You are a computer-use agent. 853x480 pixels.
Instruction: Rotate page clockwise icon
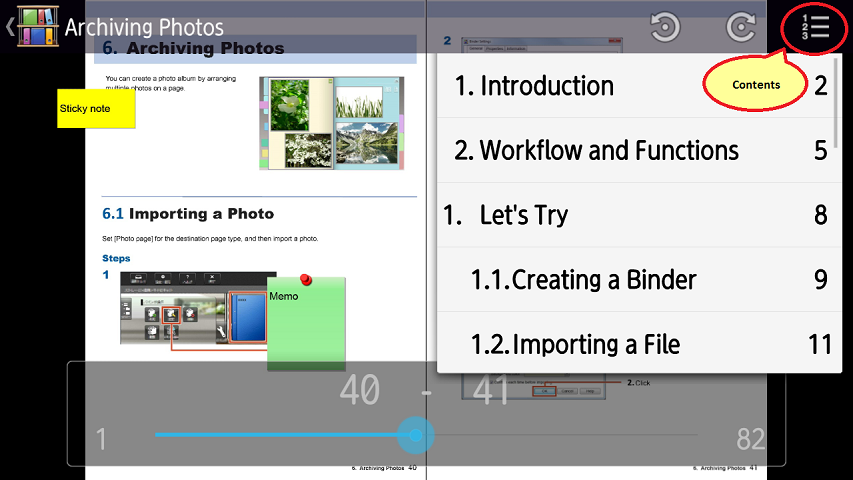pos(741,26)
